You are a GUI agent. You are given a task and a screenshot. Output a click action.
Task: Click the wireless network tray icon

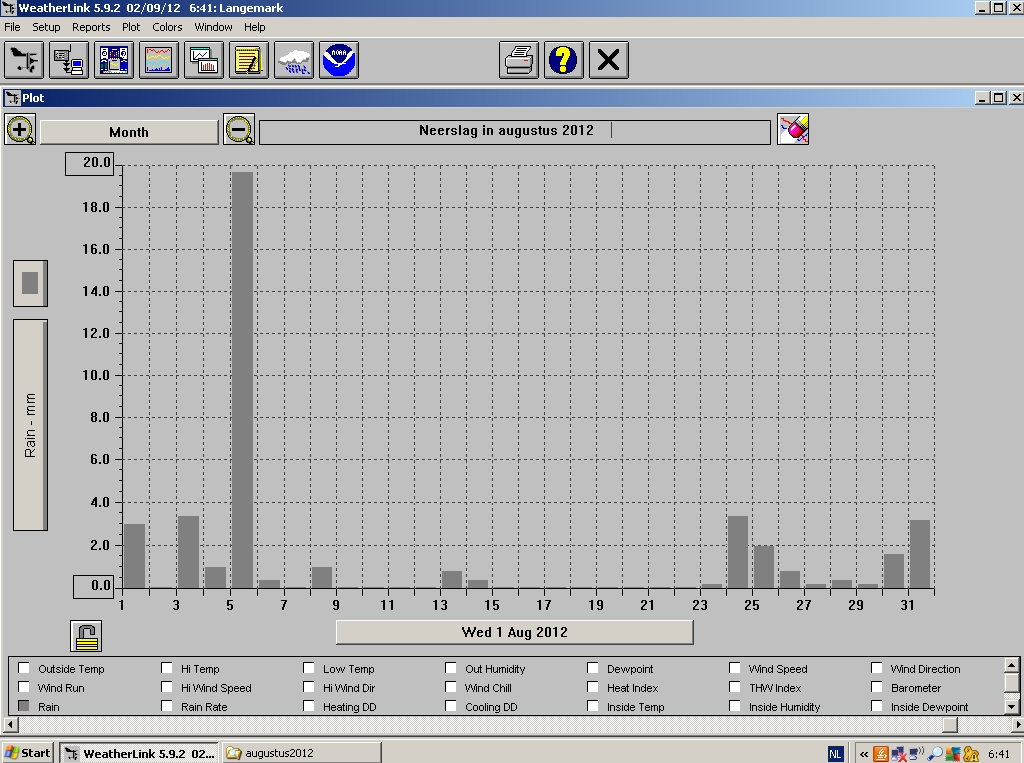(x=916, y=754)
